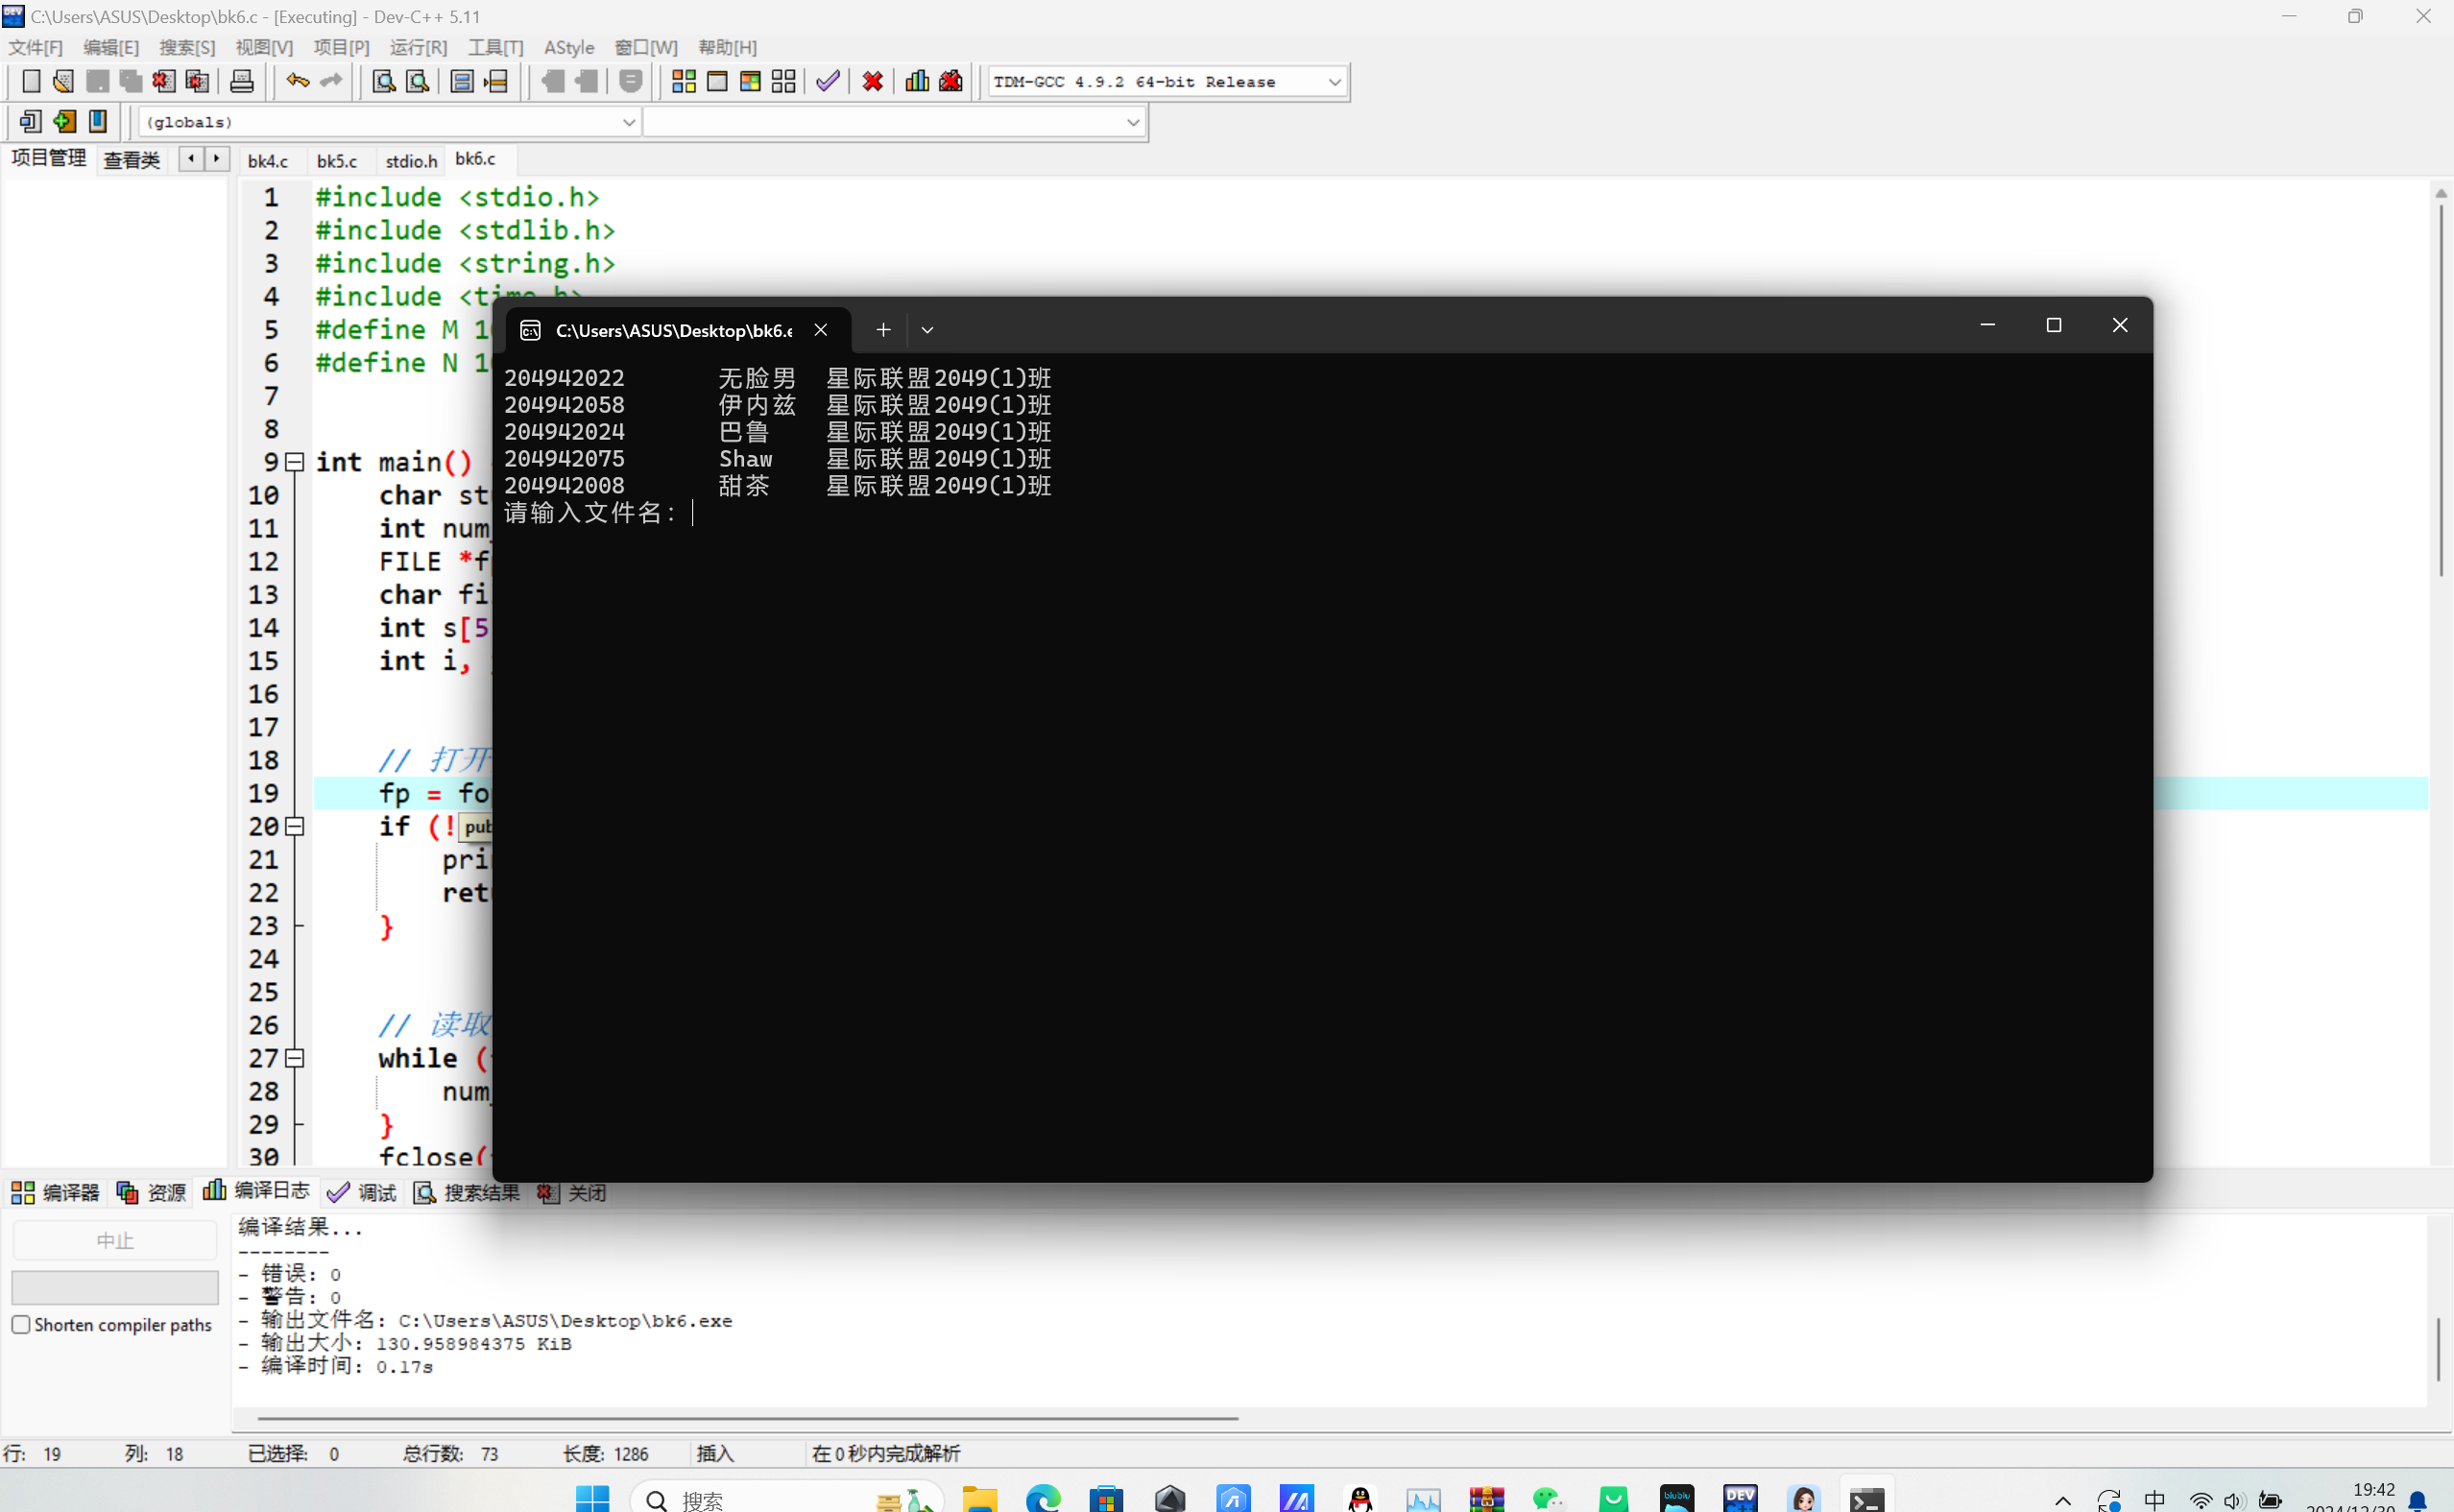Click the Undo arrow icon
This screenshot has width=2454, height=1512.
point(297,82)
